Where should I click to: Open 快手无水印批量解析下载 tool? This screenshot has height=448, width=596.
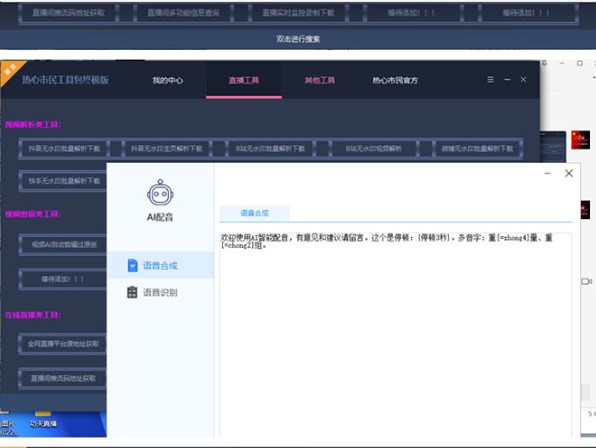[x=63, y=181]
